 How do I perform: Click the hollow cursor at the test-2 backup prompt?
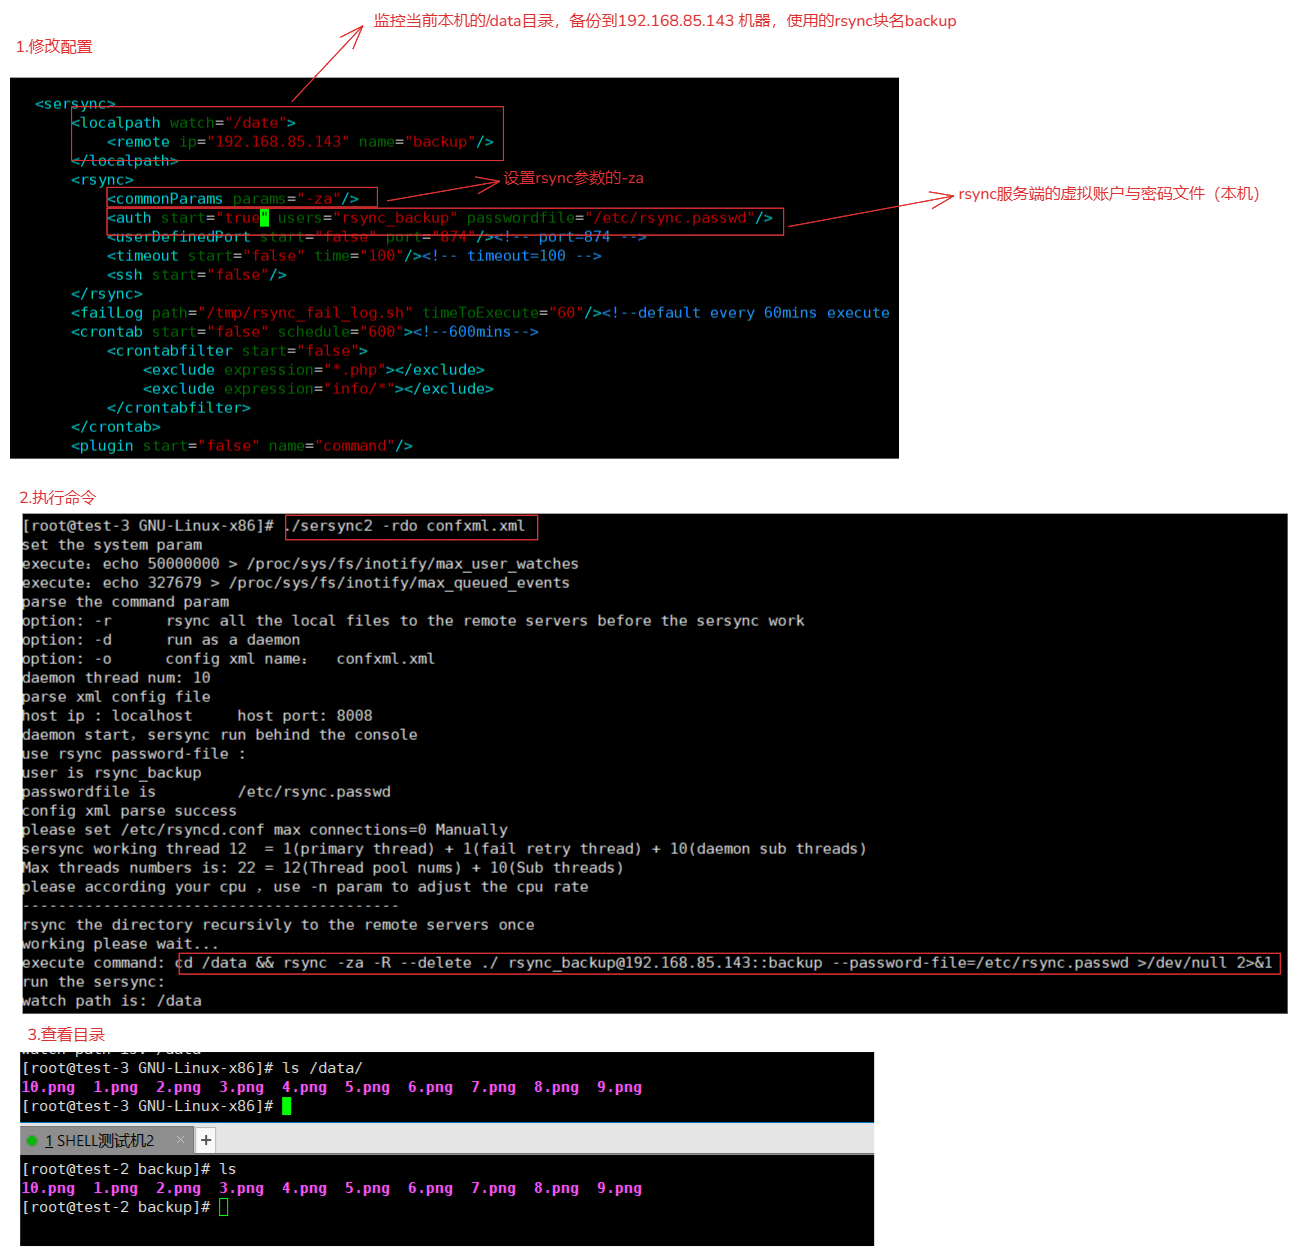[224, 1207]
